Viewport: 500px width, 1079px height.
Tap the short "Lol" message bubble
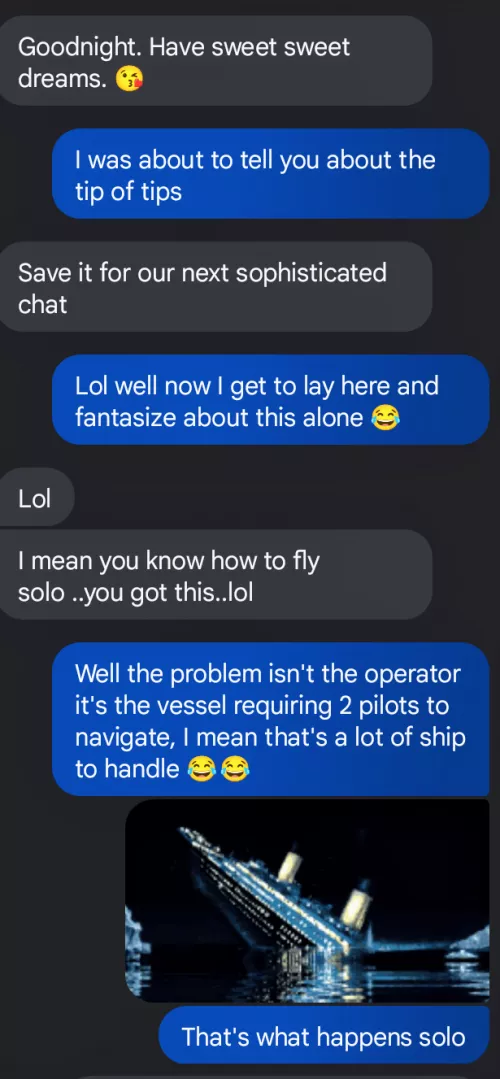coord(36,498)
